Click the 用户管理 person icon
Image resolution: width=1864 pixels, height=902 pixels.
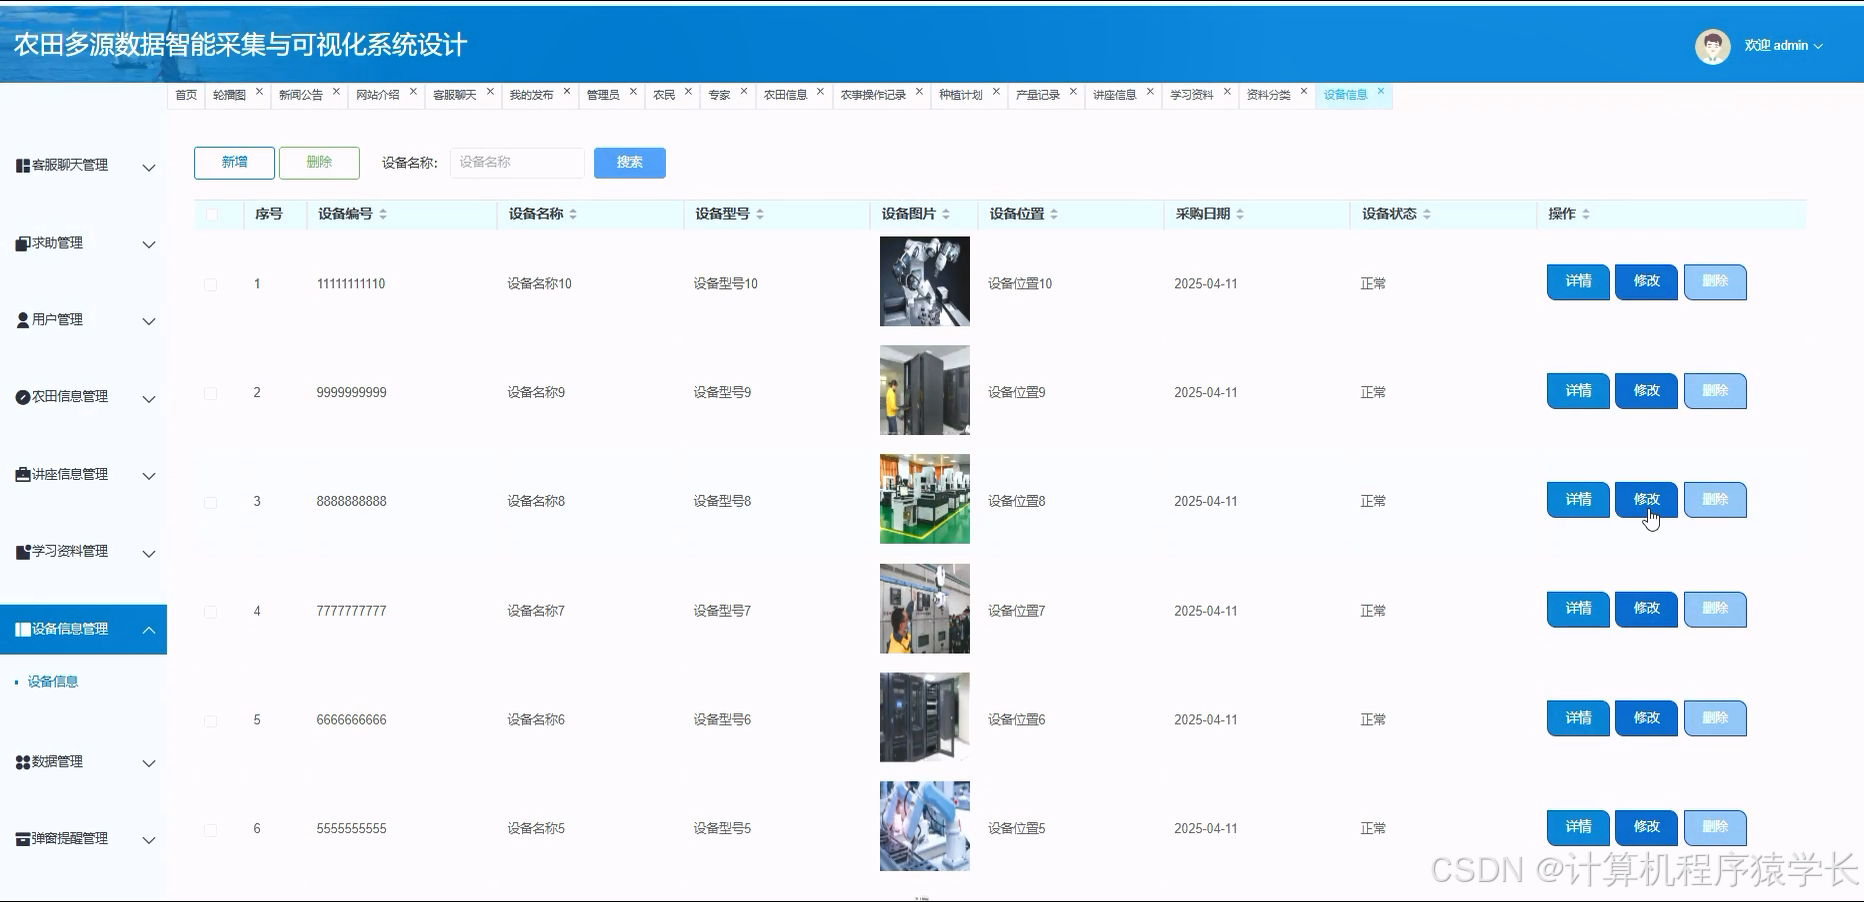click(22, 320)
